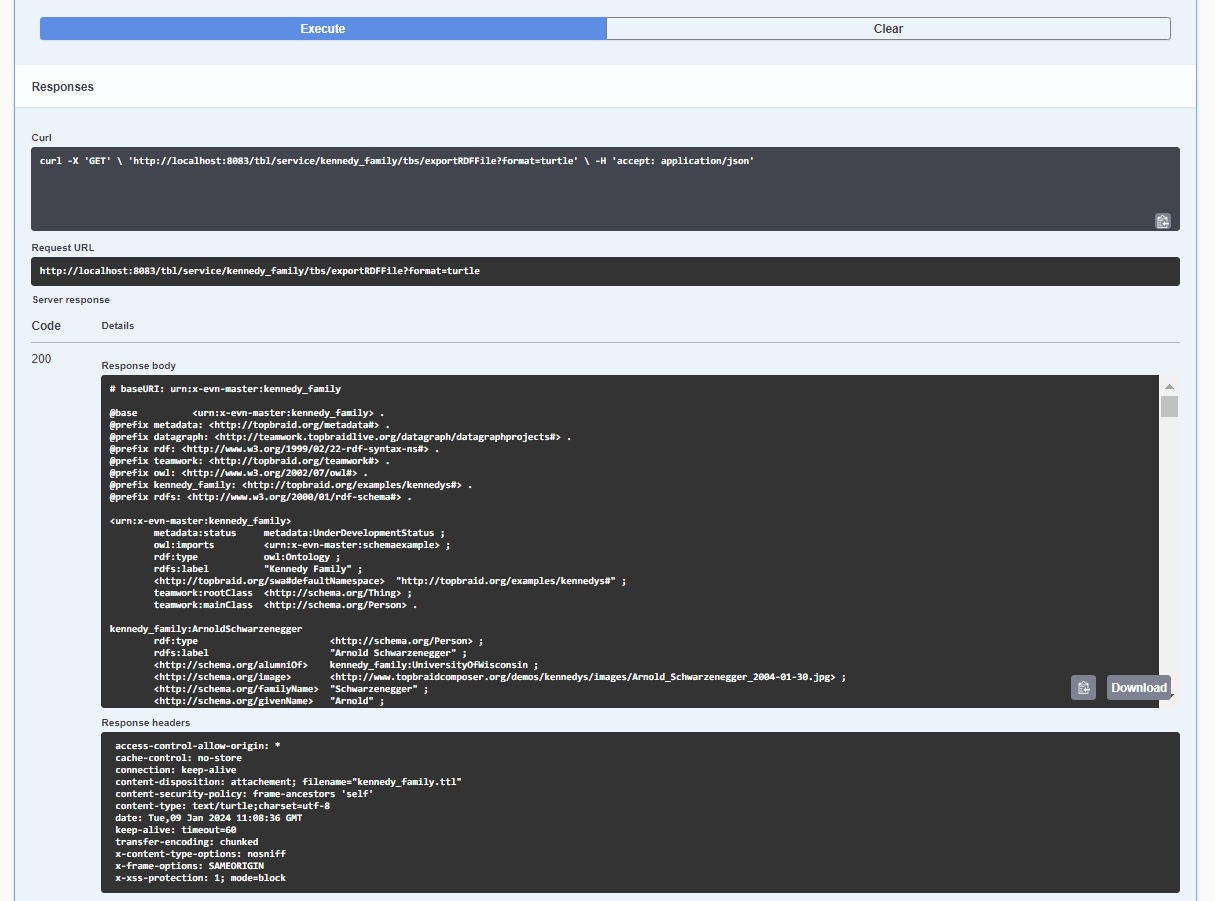The image size is (1215, 901).
Task: Click the Server response label
Action: 71,299
